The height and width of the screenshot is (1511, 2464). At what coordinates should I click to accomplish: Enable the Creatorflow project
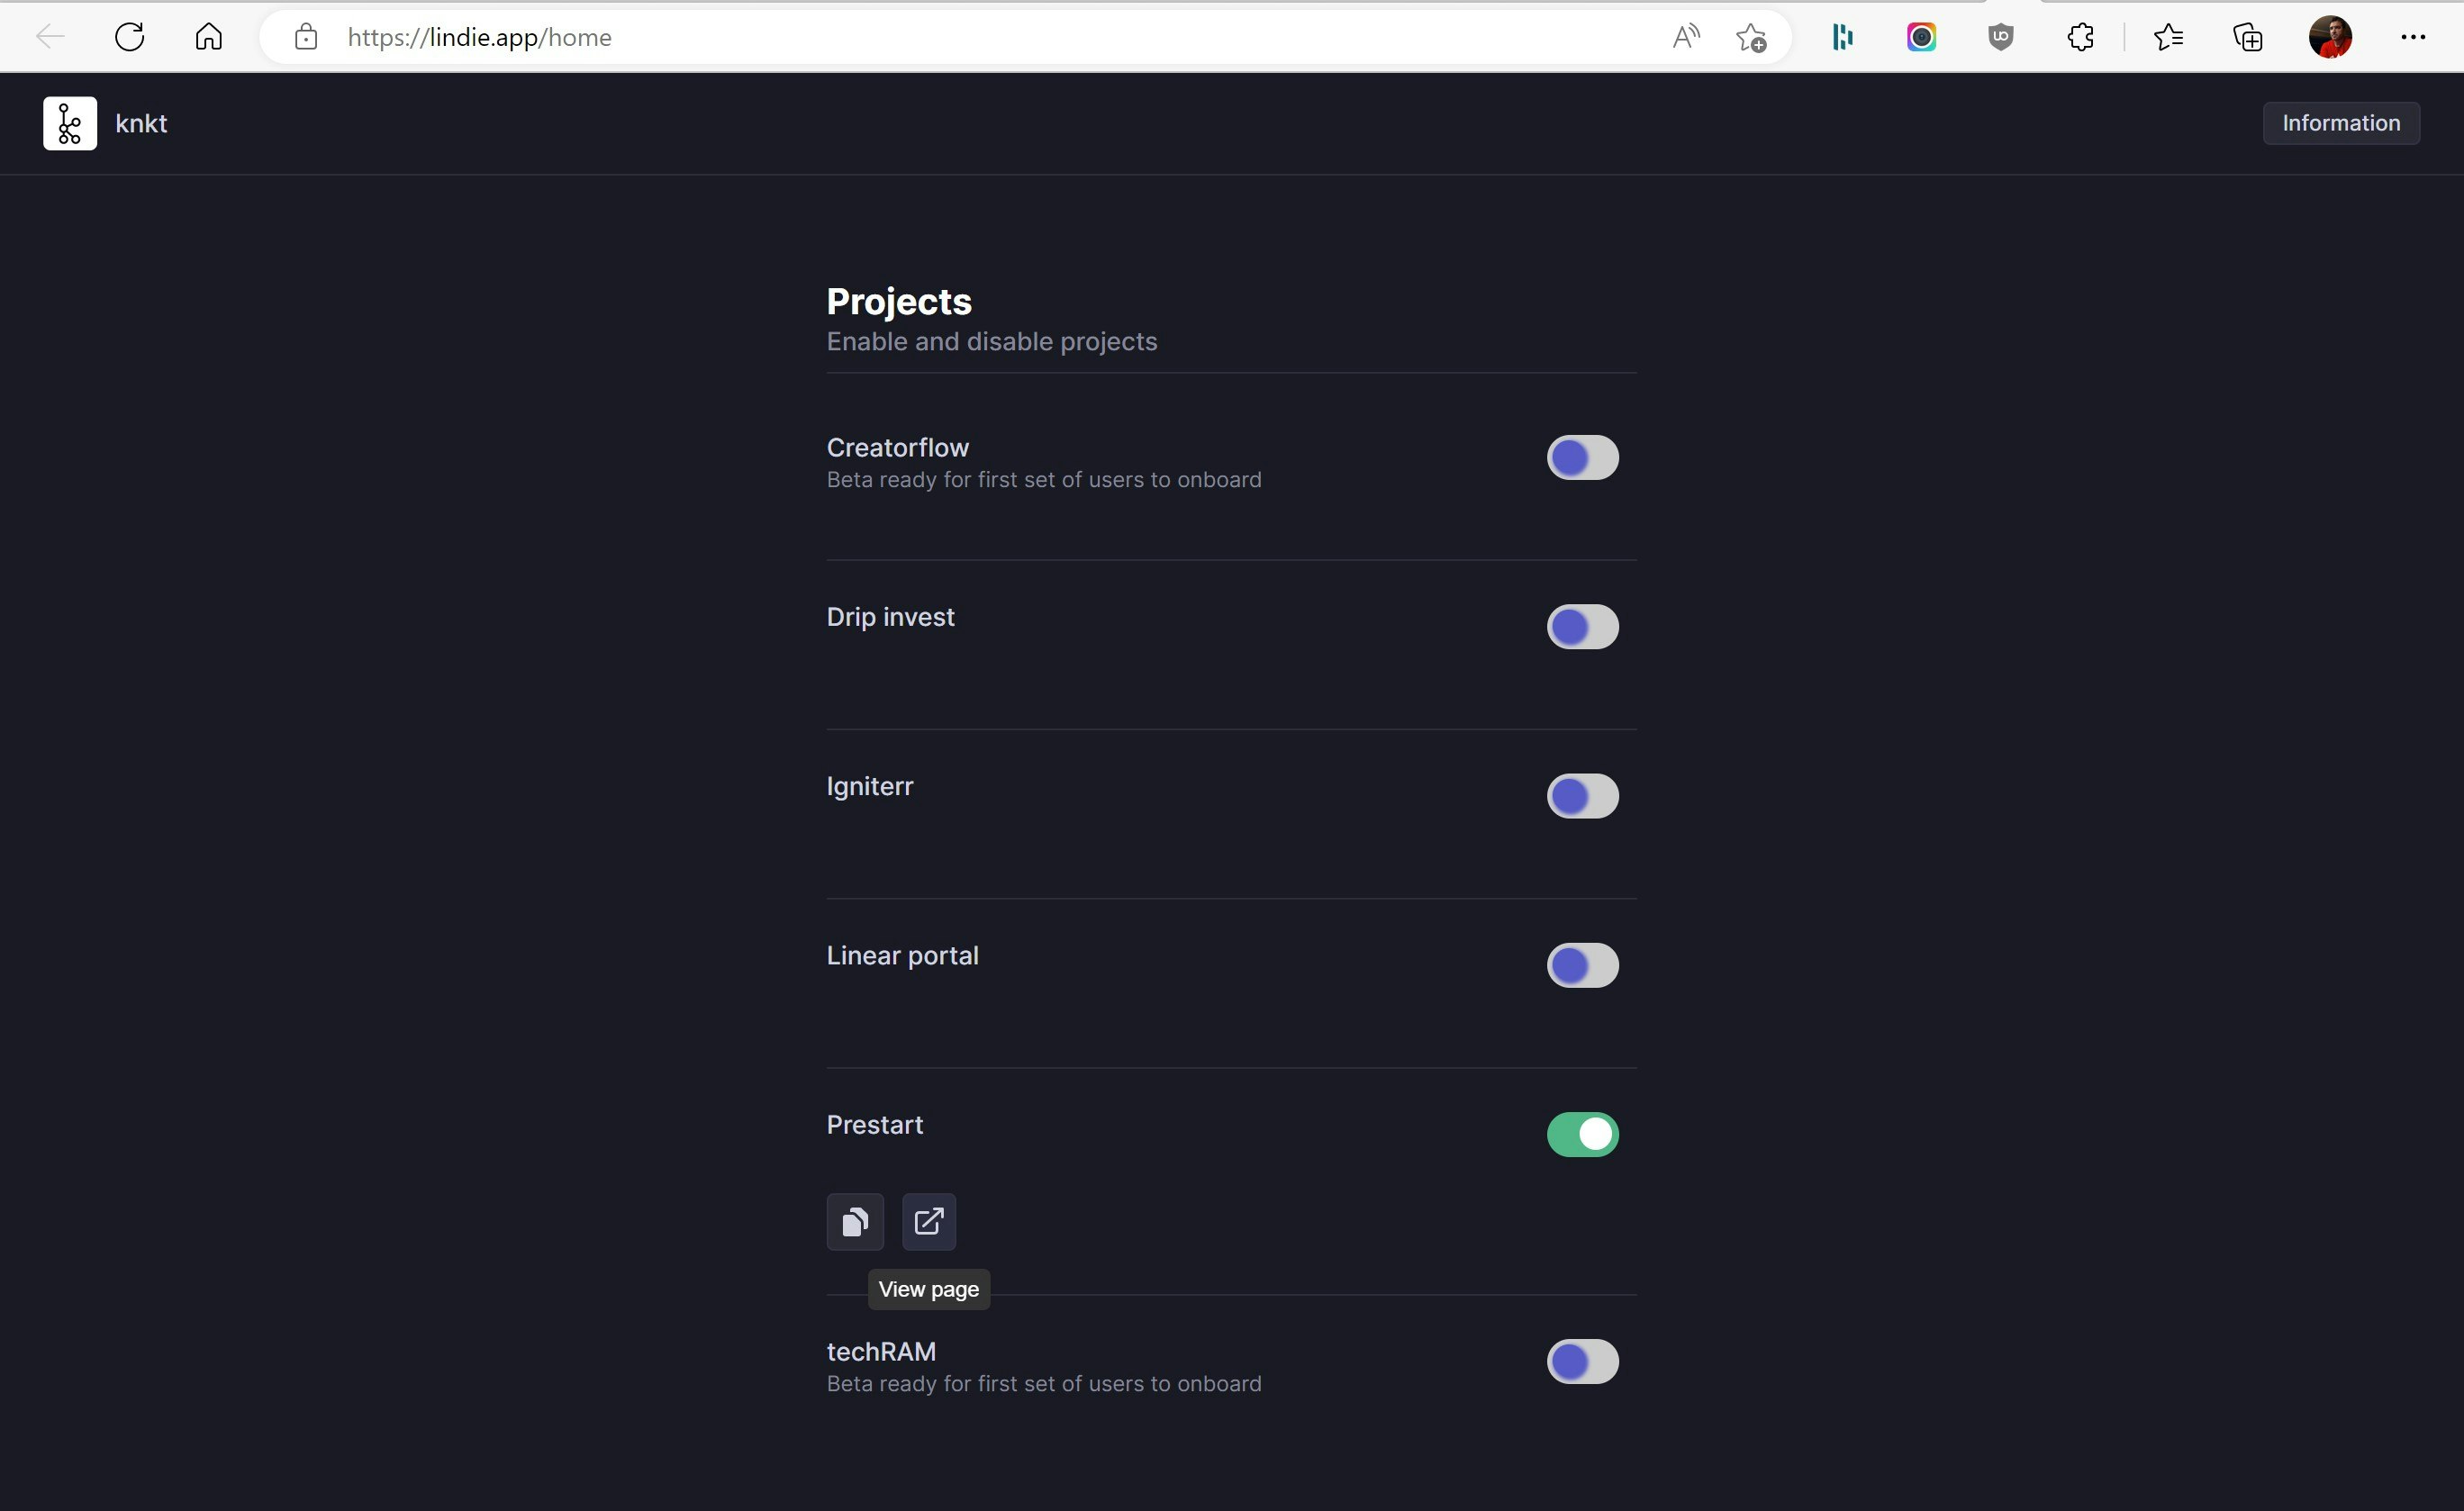1583,458
